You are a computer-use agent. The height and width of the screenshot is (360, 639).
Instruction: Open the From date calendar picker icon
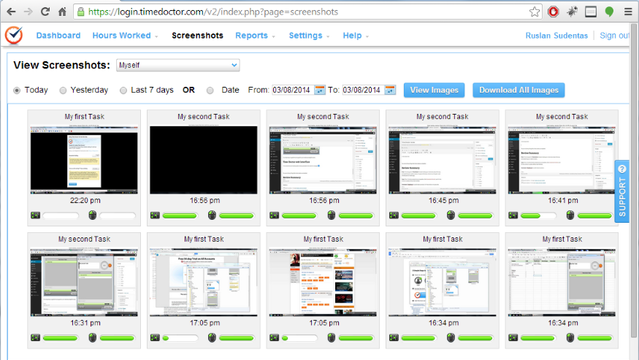click(x=320, y=90)
